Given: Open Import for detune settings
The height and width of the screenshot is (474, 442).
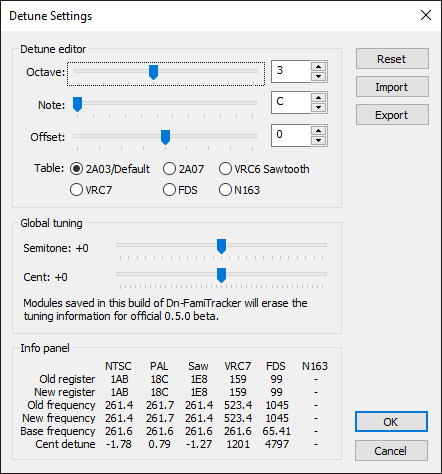Looking at the screenshot, I should 392,87.
